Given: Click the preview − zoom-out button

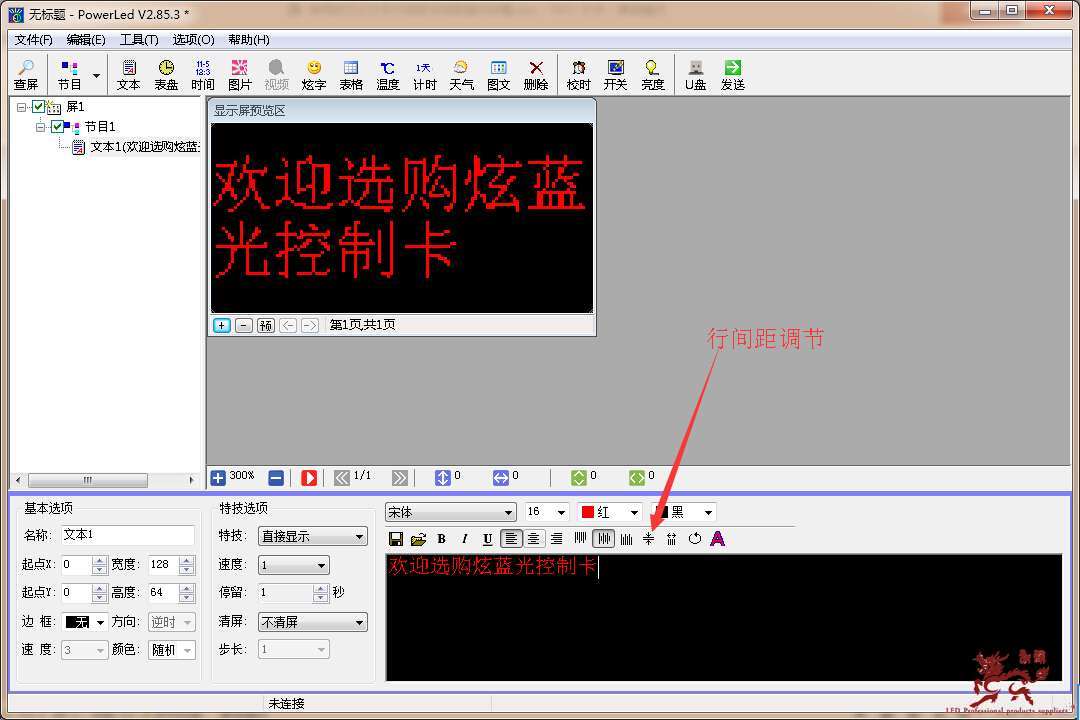Looking at the screenshot, I should coord(244,325).
